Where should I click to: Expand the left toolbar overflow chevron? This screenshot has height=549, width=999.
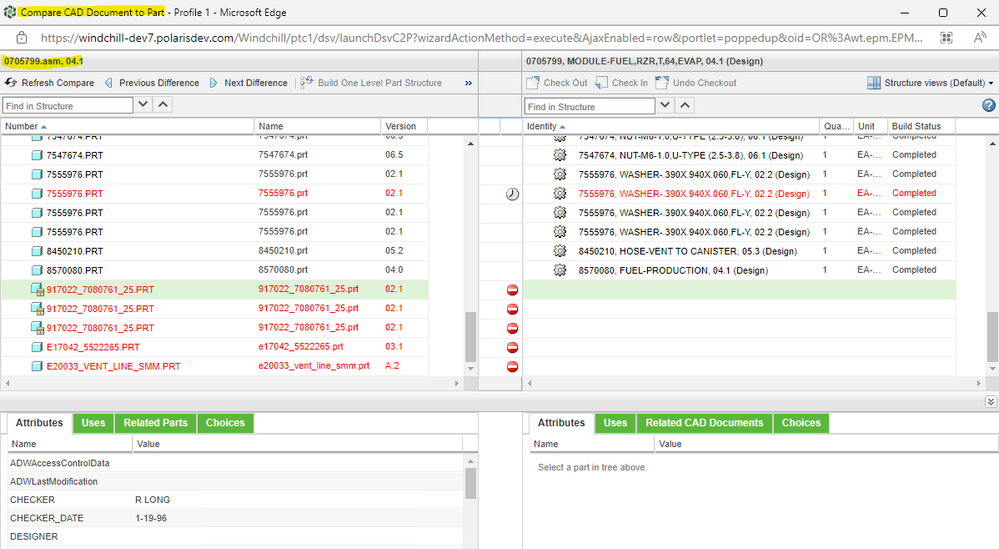coord(469,83)
